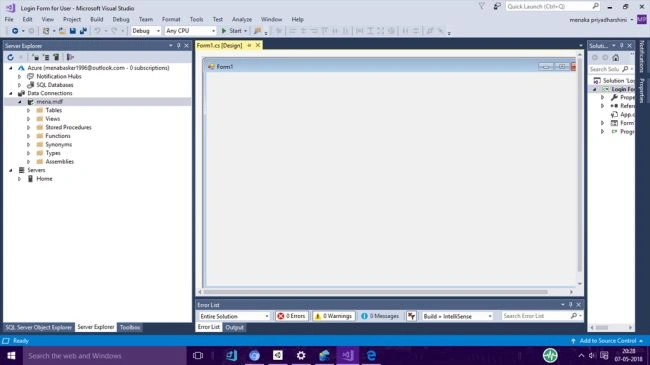Screen dimensions: 650x365
Task: Click Connect to Database icon in Server Explorer
Action: [36, 57]
